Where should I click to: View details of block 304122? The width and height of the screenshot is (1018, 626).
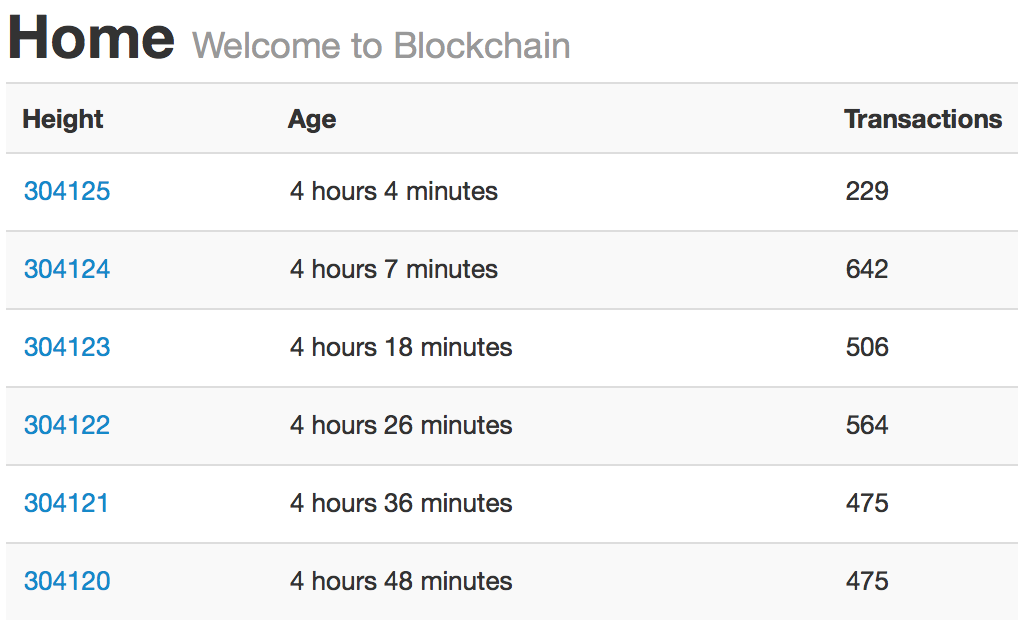pyautogui.click(x=67, y=425)
